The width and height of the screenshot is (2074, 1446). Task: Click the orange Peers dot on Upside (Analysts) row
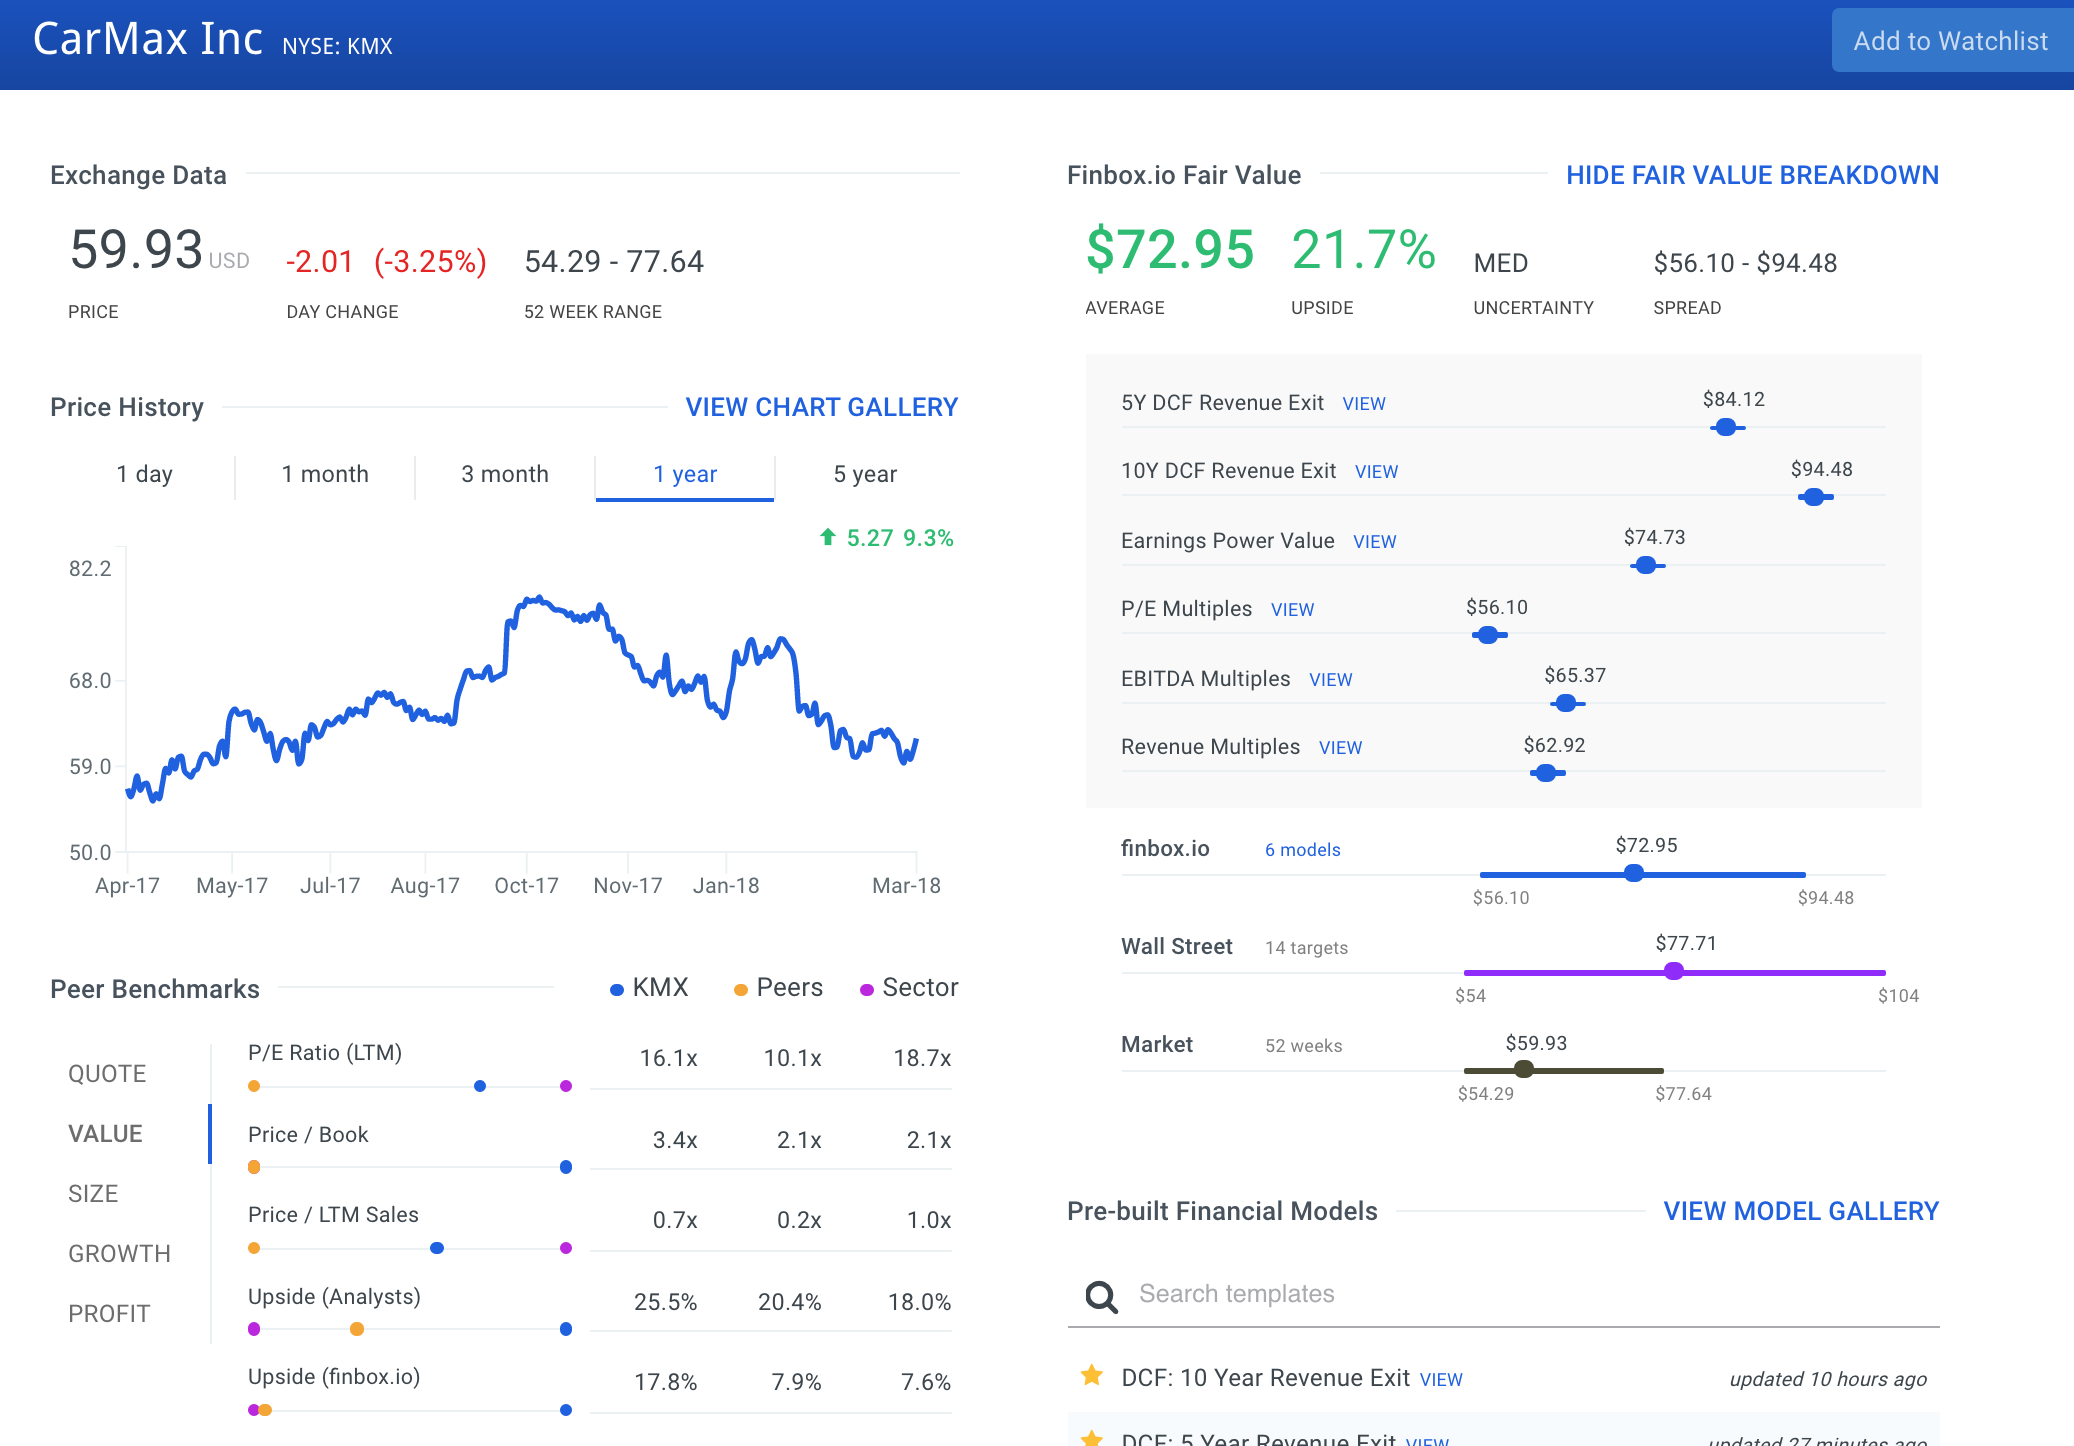tap(357, 1329)
